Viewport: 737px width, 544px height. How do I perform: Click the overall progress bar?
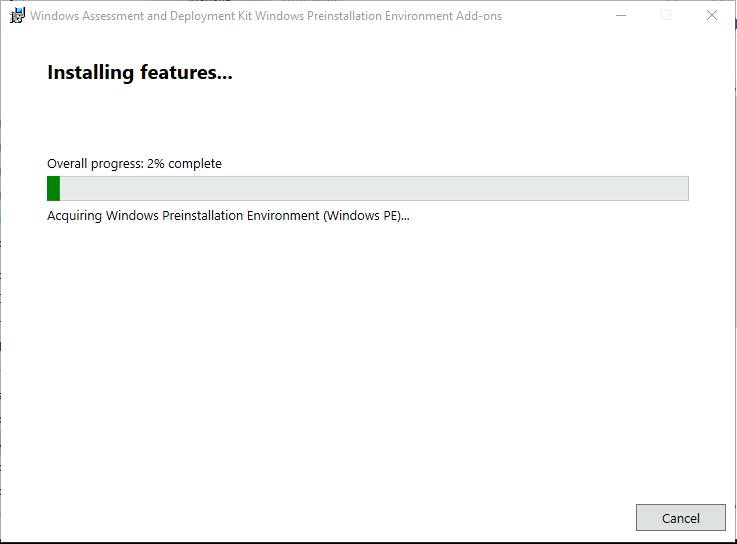(368, 189)
